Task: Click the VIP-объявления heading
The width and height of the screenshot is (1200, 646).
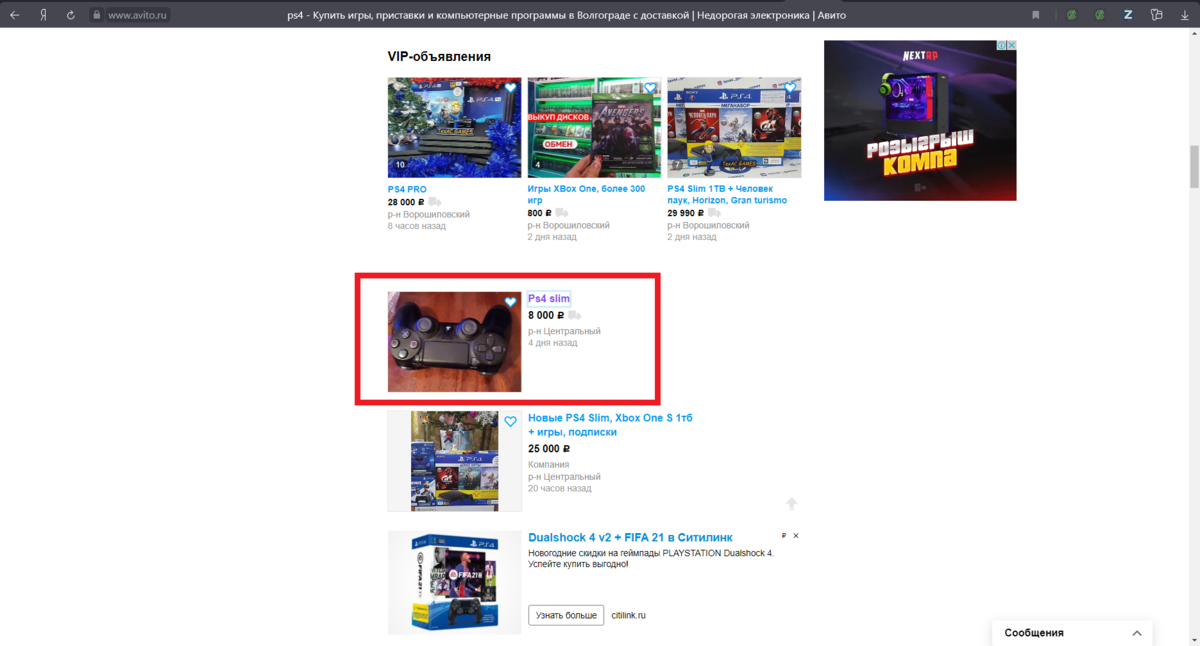Action: [x=439, y=57]
